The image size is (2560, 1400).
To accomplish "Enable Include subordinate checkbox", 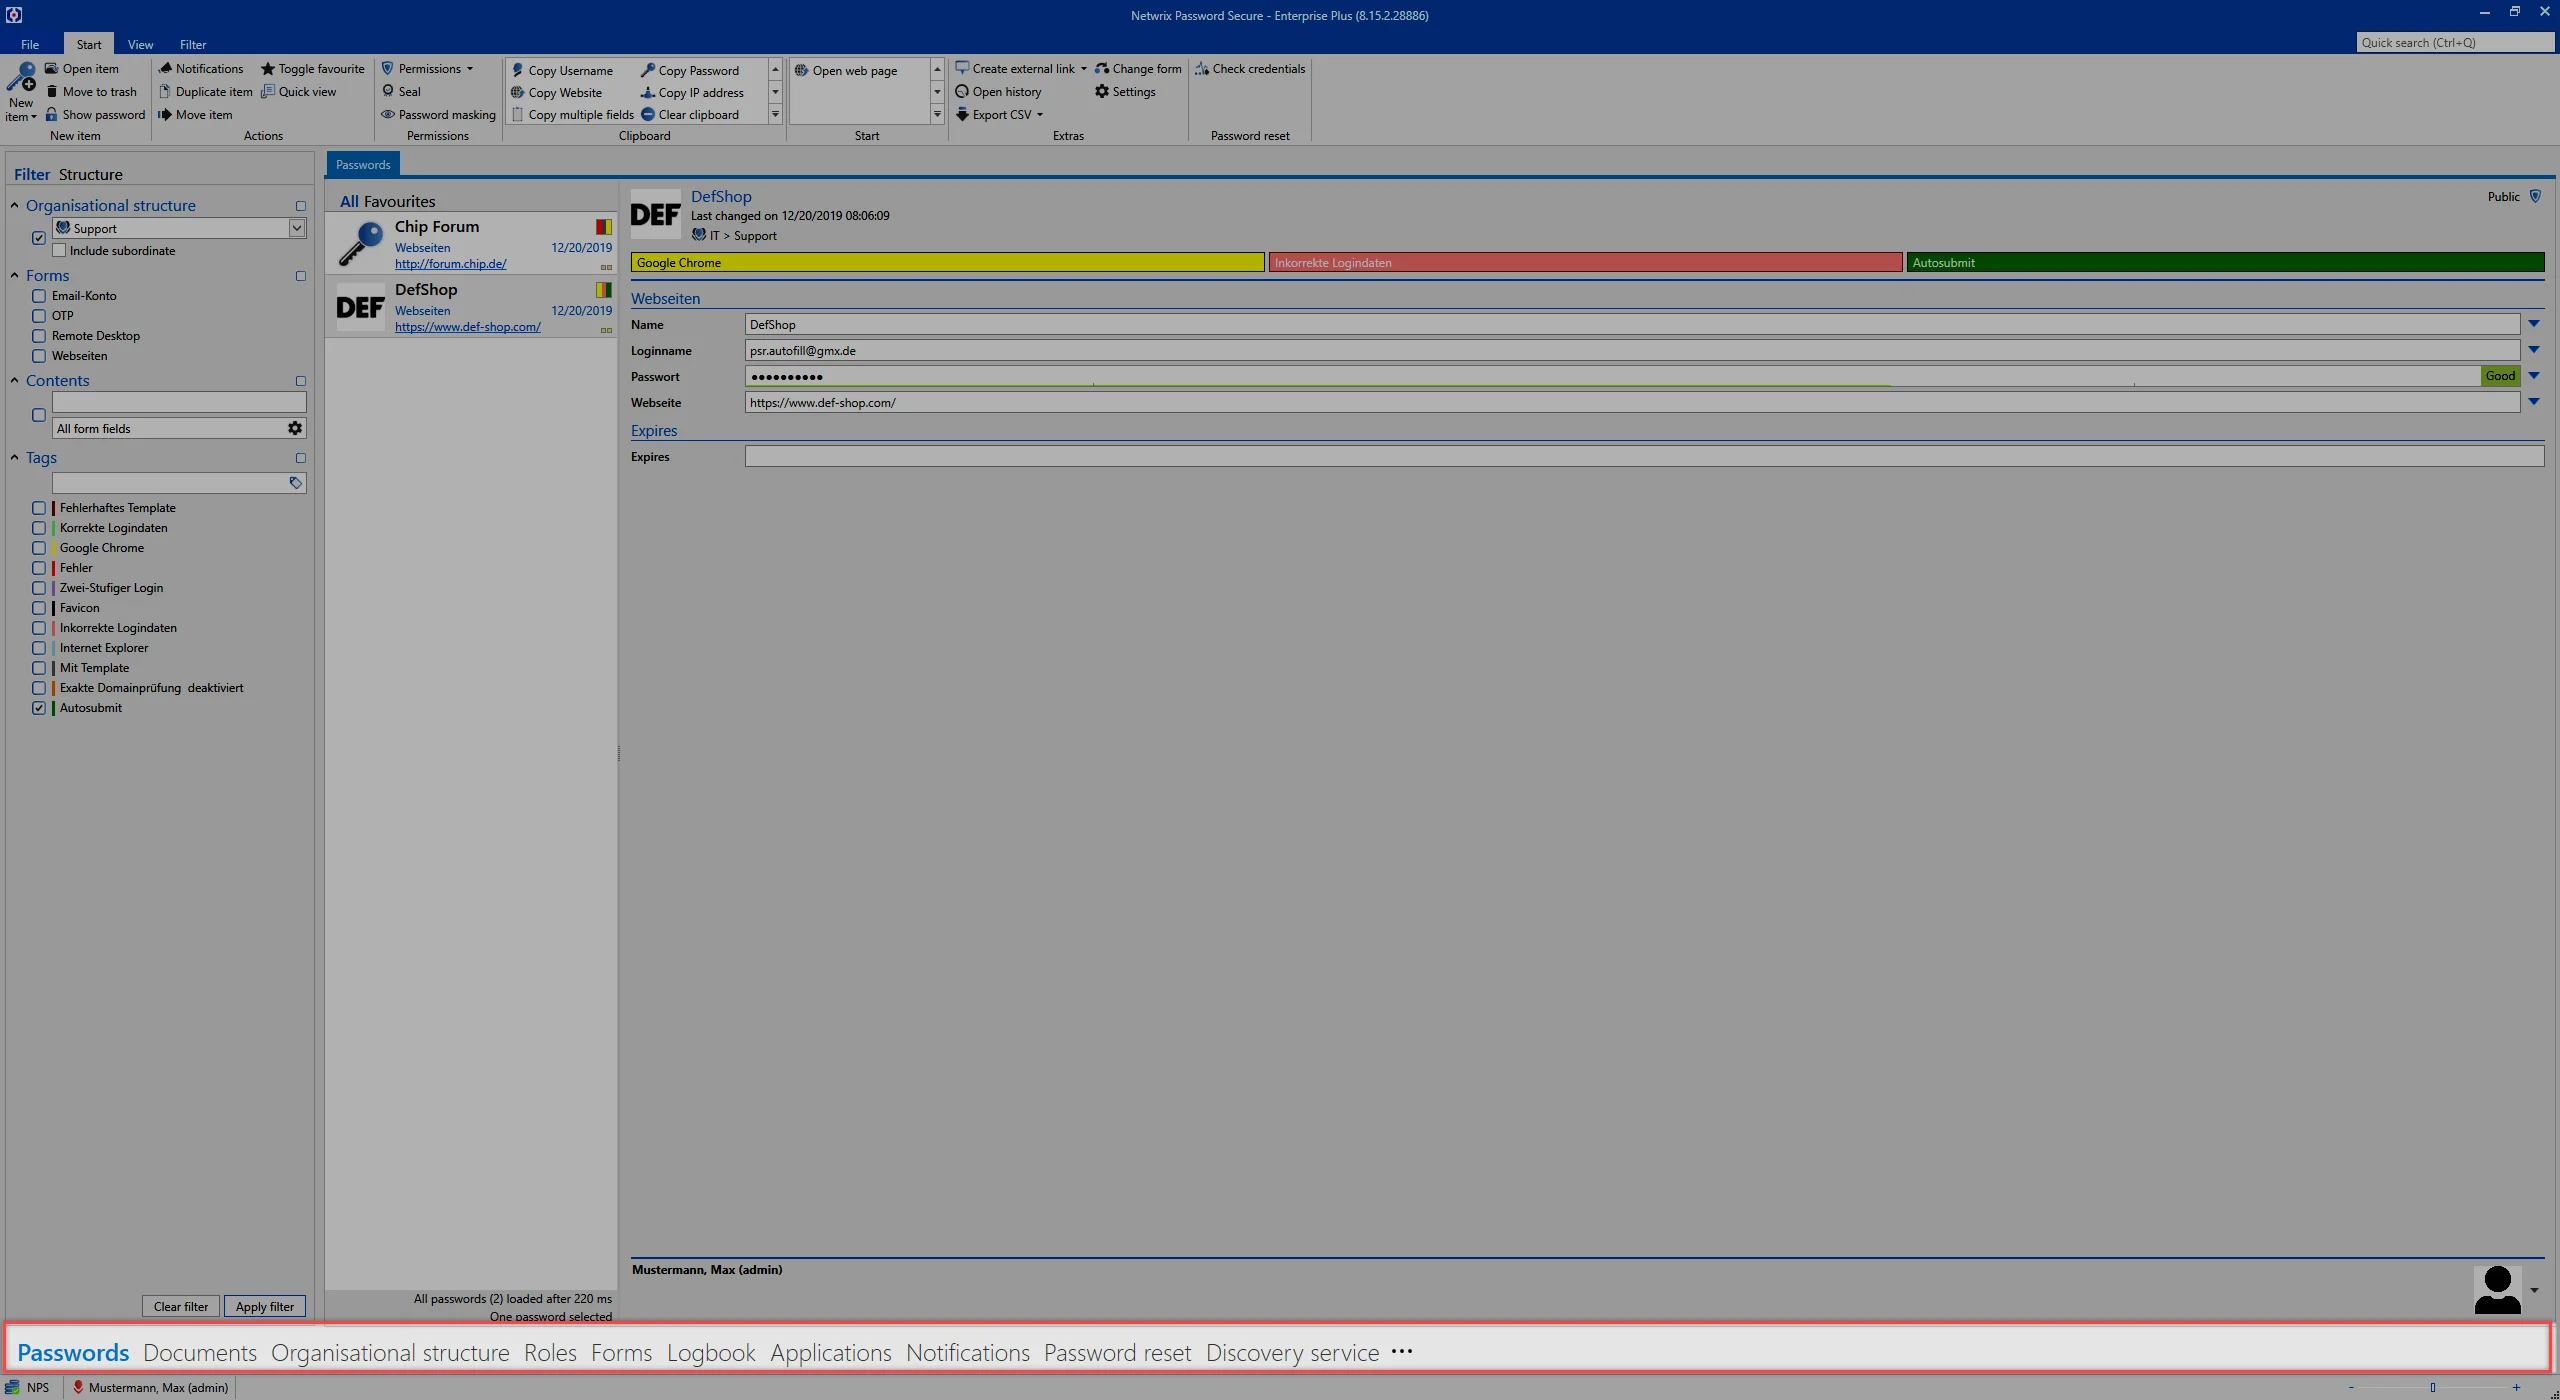I will [x=59, y=251].
